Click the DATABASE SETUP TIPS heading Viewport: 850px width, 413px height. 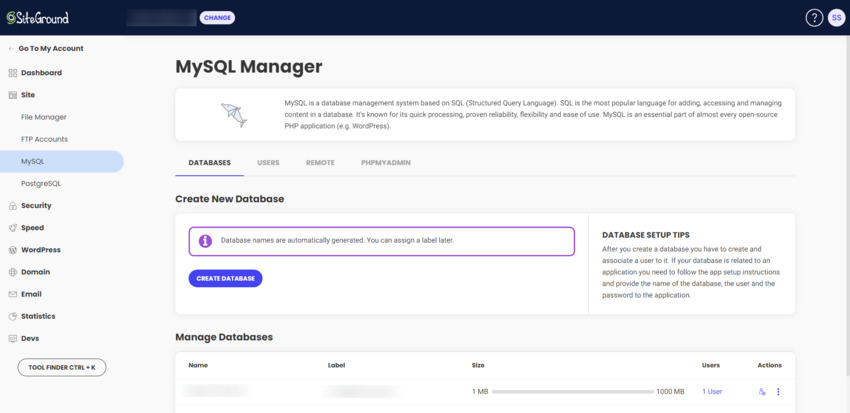pyautogui.click(x=646, y=235)
